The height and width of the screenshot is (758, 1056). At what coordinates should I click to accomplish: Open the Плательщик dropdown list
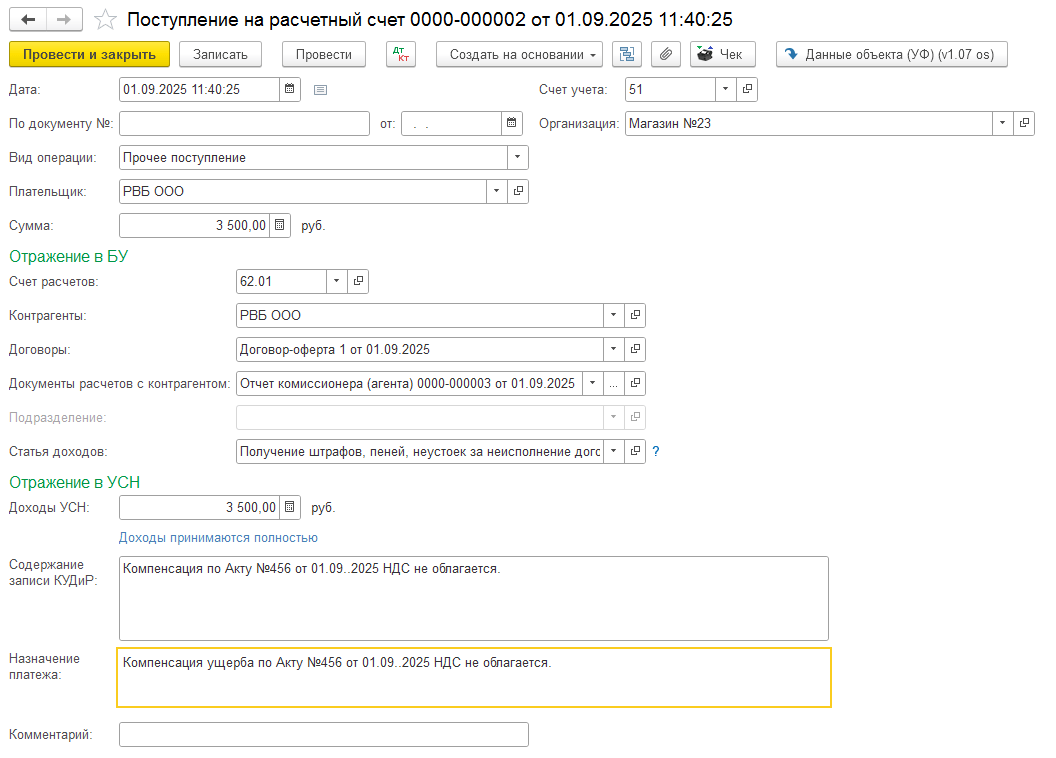tap(497, 191)
